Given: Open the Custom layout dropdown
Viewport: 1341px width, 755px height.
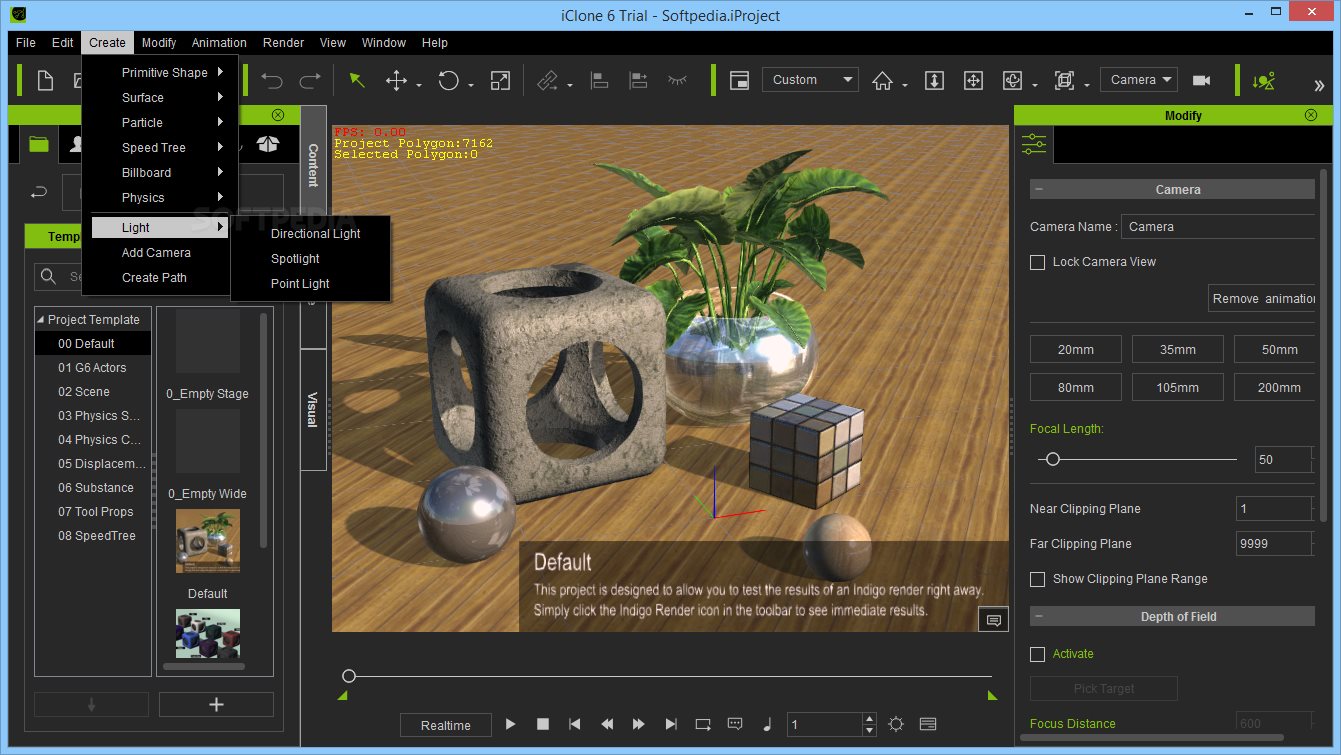Looking at the screenshot, I should 810,80.
